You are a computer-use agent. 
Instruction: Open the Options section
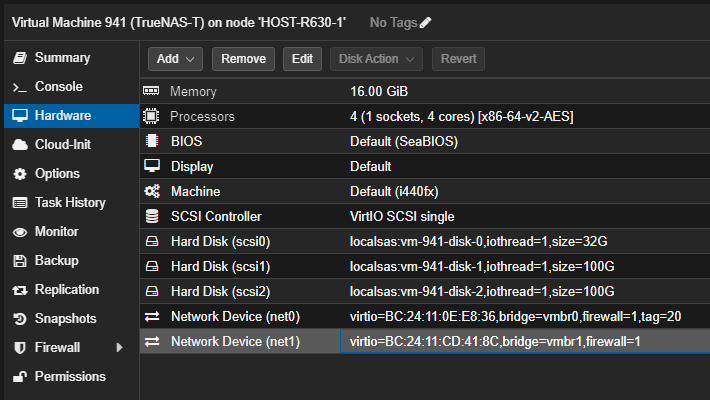coord(72,173)
